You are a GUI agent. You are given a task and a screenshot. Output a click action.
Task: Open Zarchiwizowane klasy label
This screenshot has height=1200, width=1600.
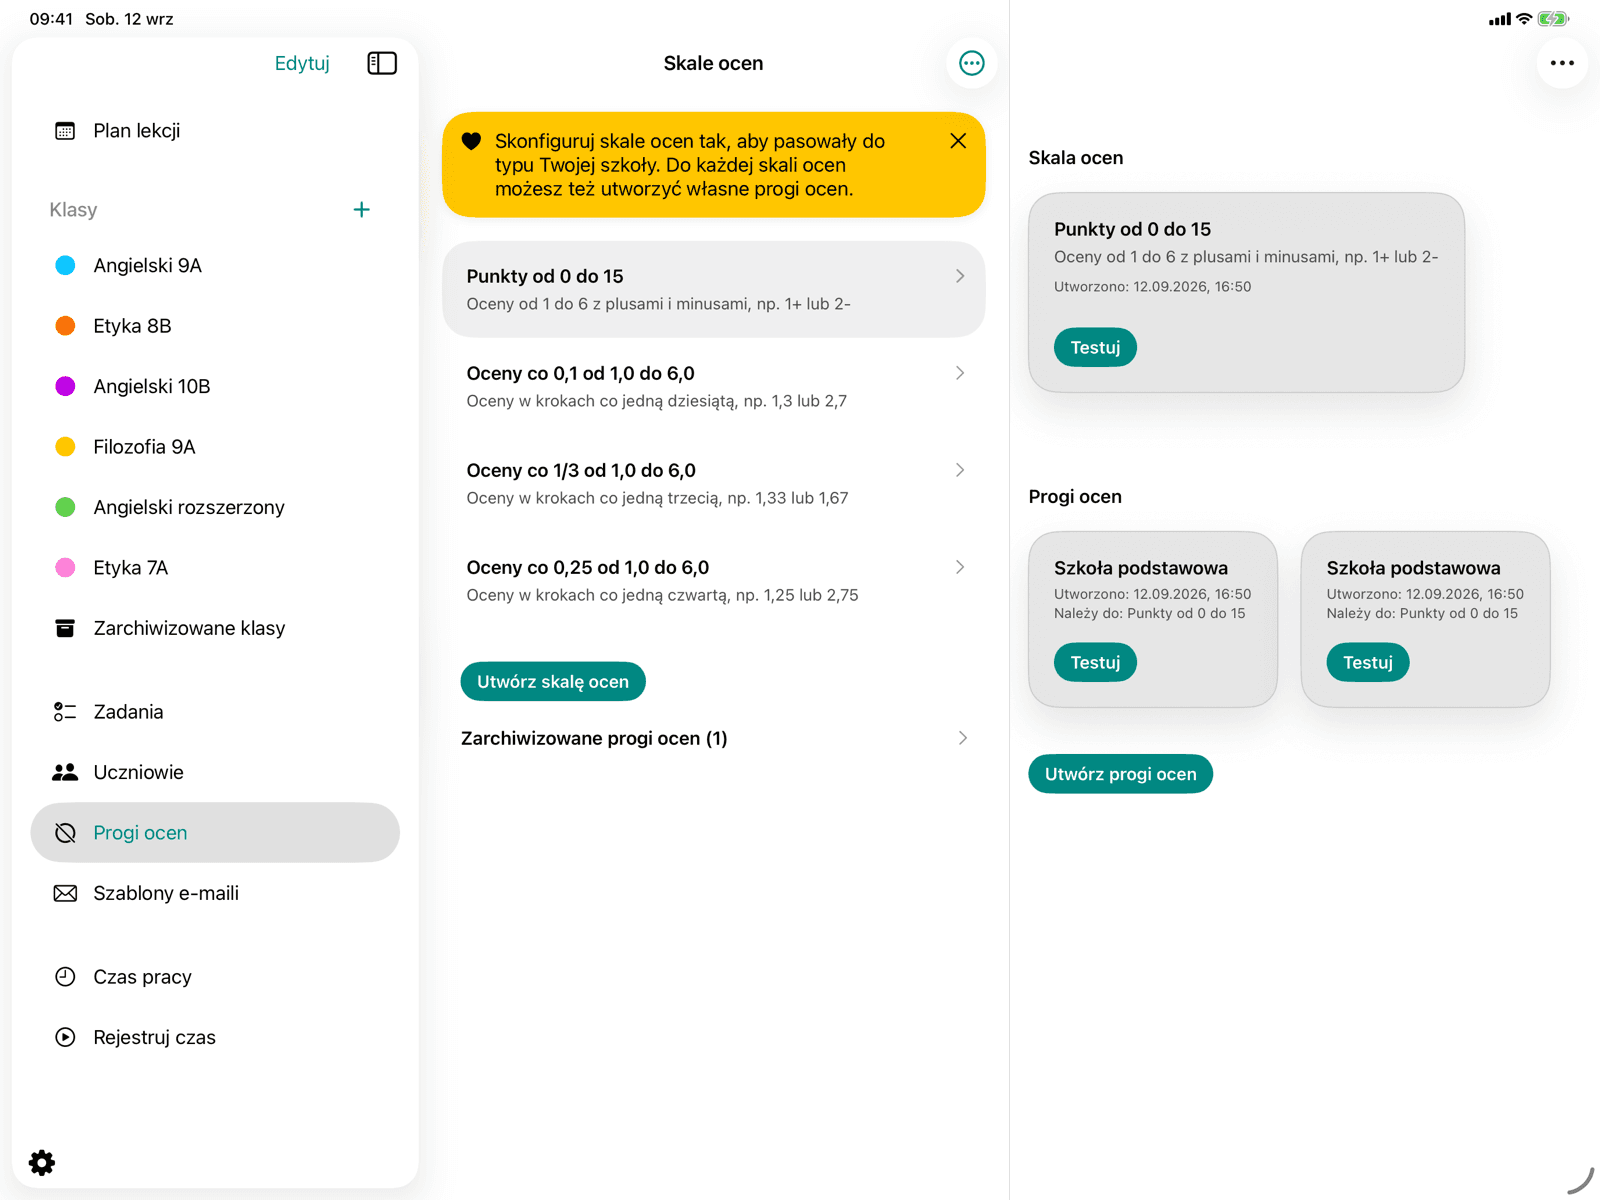[189, 628]
